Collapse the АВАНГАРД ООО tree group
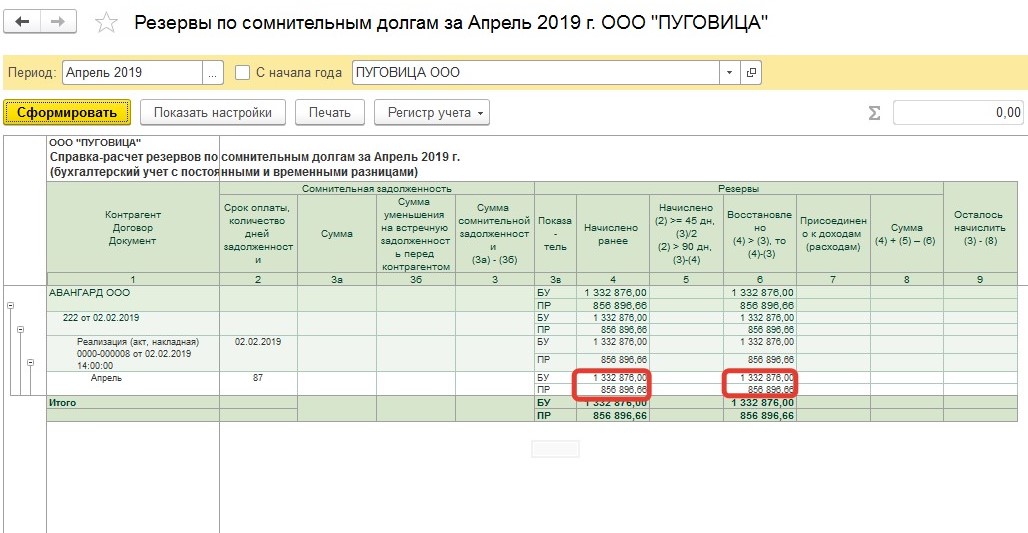The image size is (1028, 533). 10,306
